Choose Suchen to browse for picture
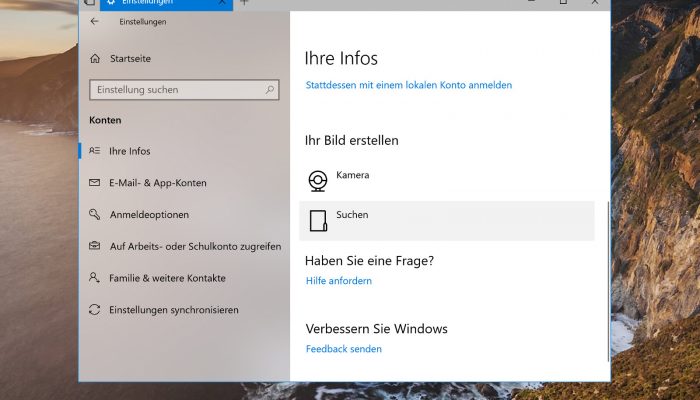This screenshot has width=700, height=400. tap(446, 221)
